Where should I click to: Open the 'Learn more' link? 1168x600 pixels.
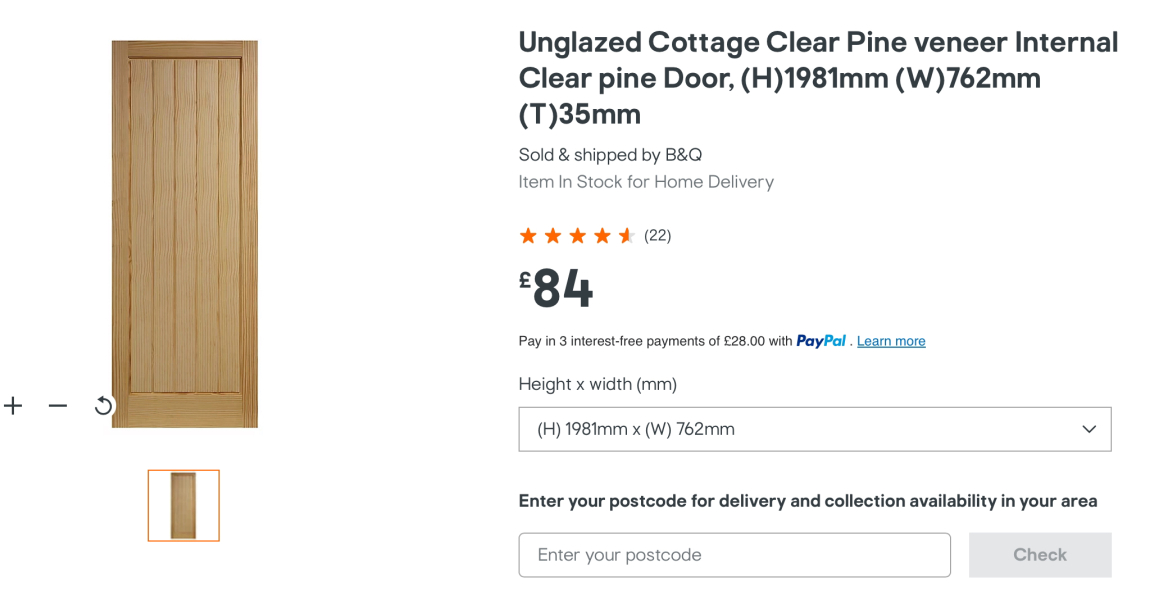(890, 340)
